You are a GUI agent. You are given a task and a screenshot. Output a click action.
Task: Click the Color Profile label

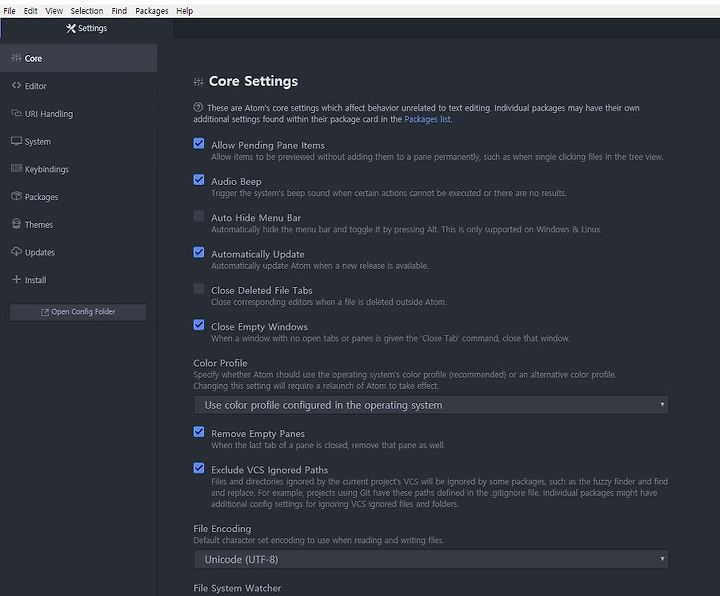point(220,363)
